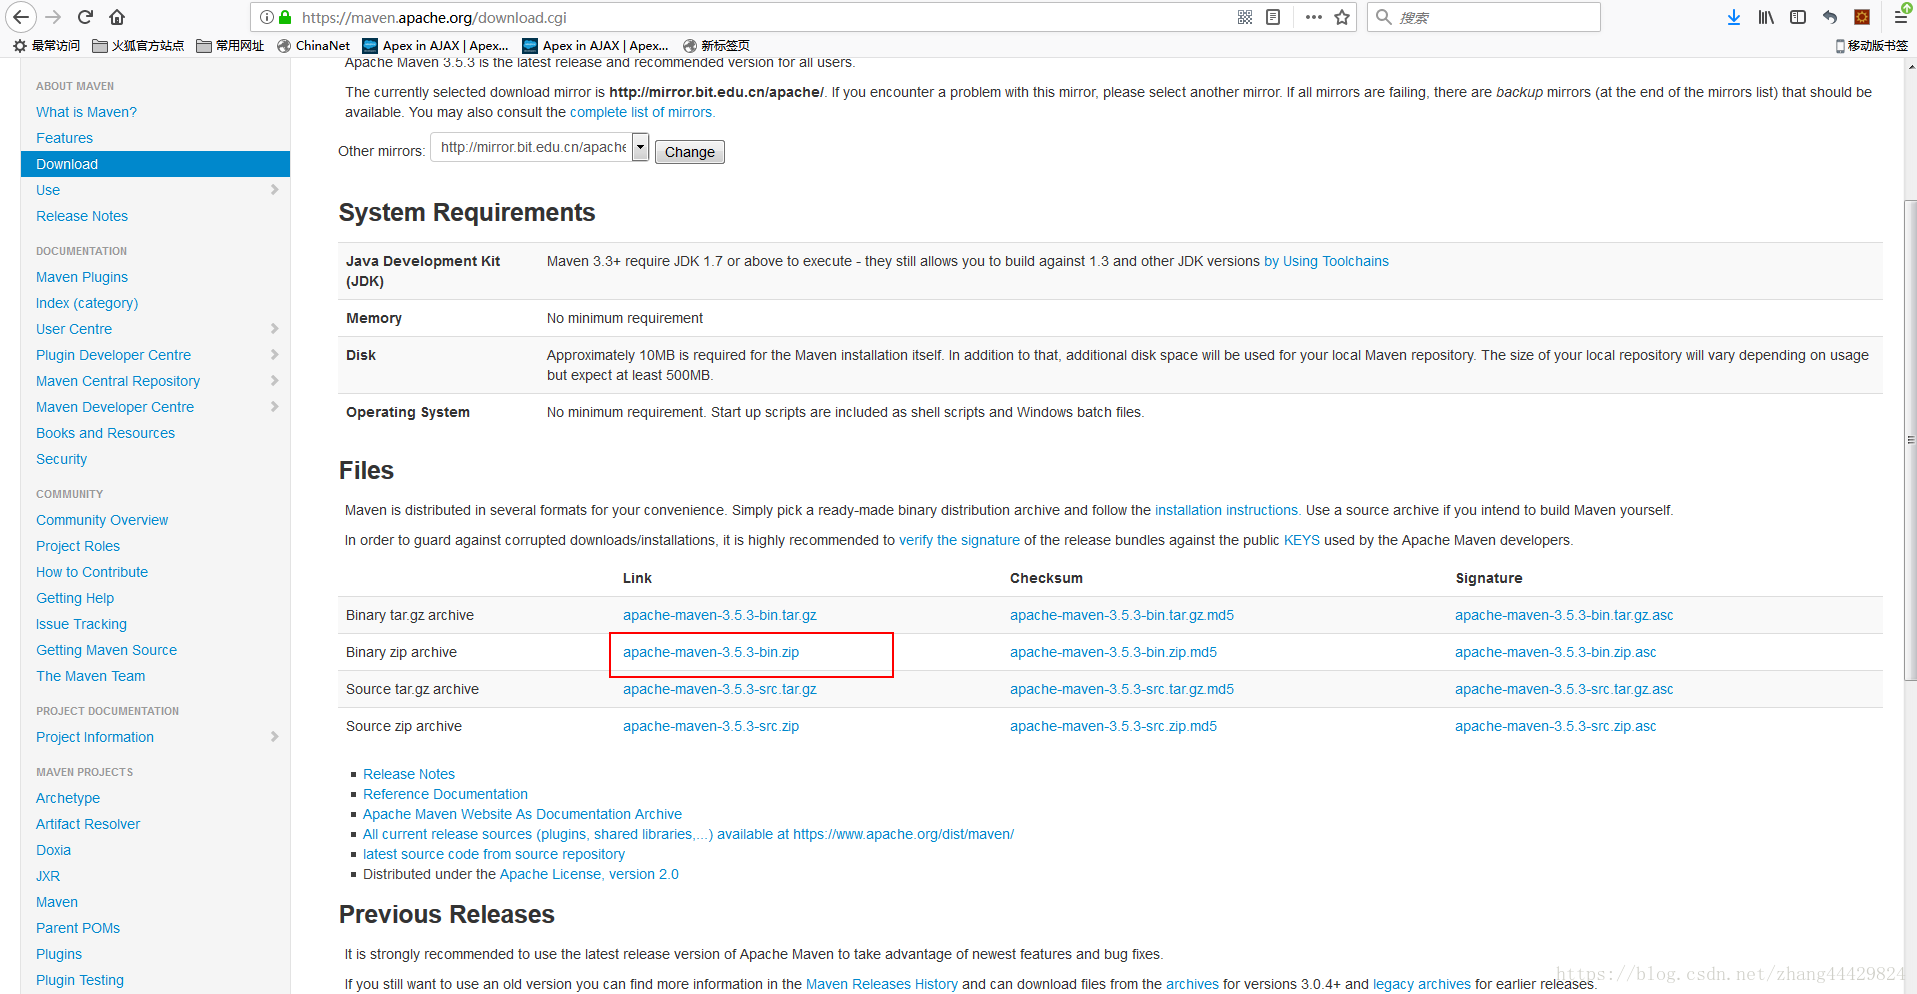1917x994 pixels.
Task: Open 常用网址 bookmarks folder
Action: [230, 46]
